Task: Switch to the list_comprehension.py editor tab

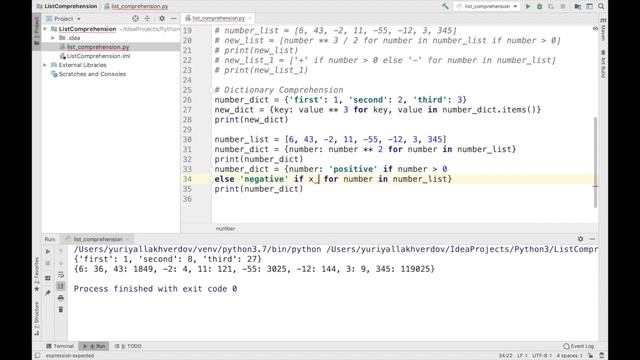Action: click(x=218, y=18)
